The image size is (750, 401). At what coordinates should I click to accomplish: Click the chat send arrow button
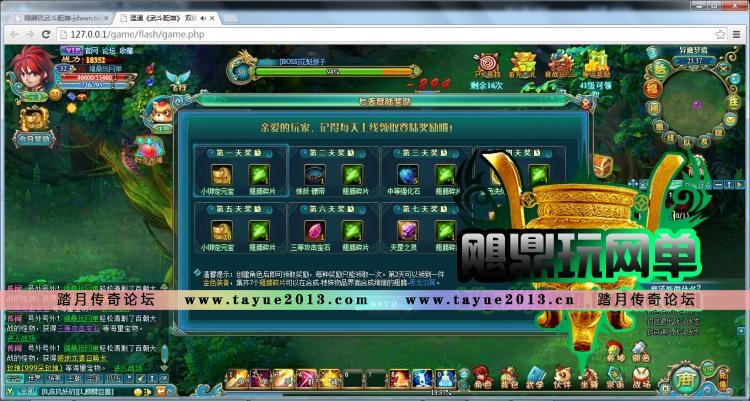(161, 391)
